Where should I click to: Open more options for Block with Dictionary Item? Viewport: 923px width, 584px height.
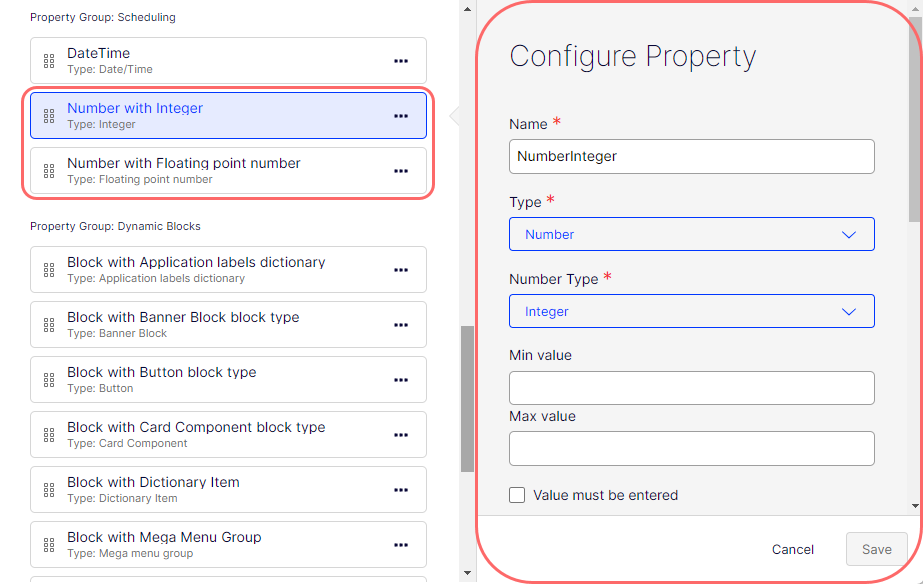coord(401,490)
